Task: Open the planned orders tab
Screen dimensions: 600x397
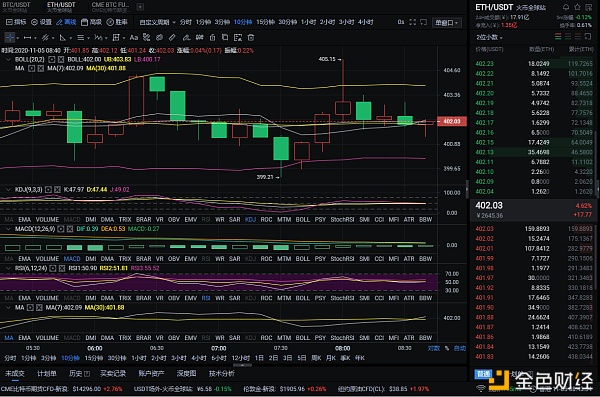Action: tap(47, 374)
